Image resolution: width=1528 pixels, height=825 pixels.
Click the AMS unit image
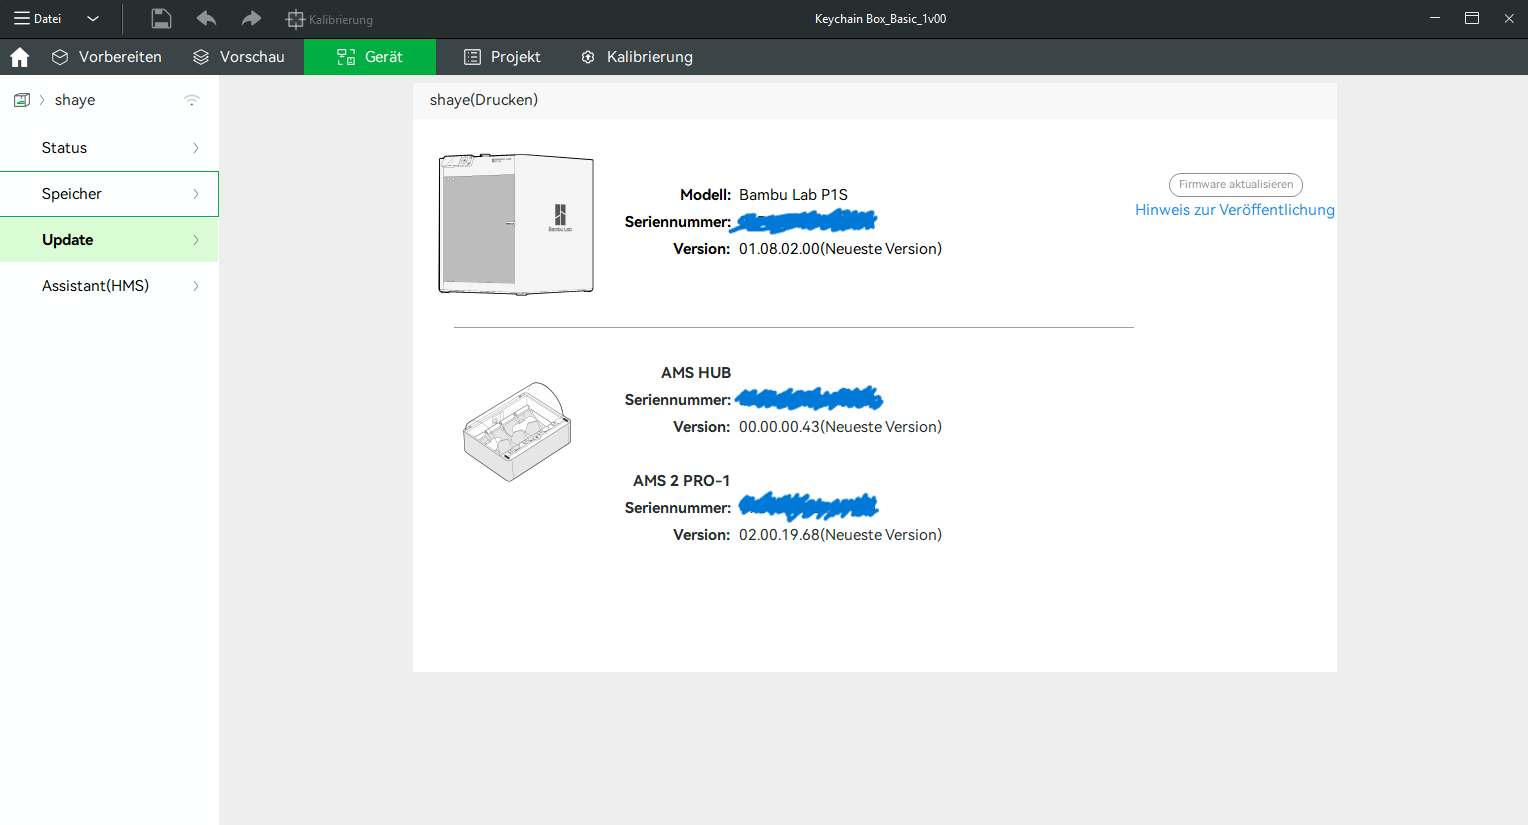[517, 432]
